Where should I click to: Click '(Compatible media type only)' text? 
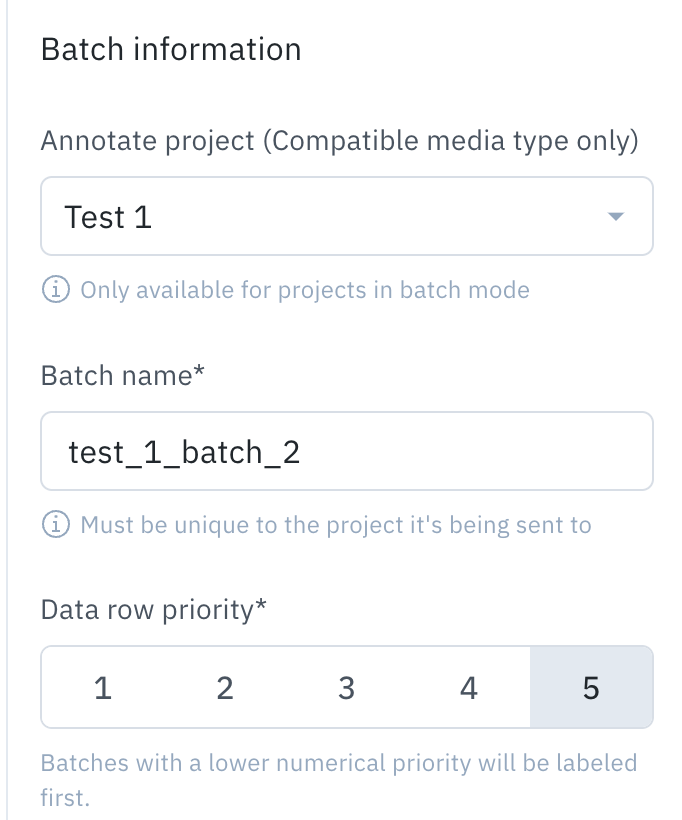pos(450,141)
